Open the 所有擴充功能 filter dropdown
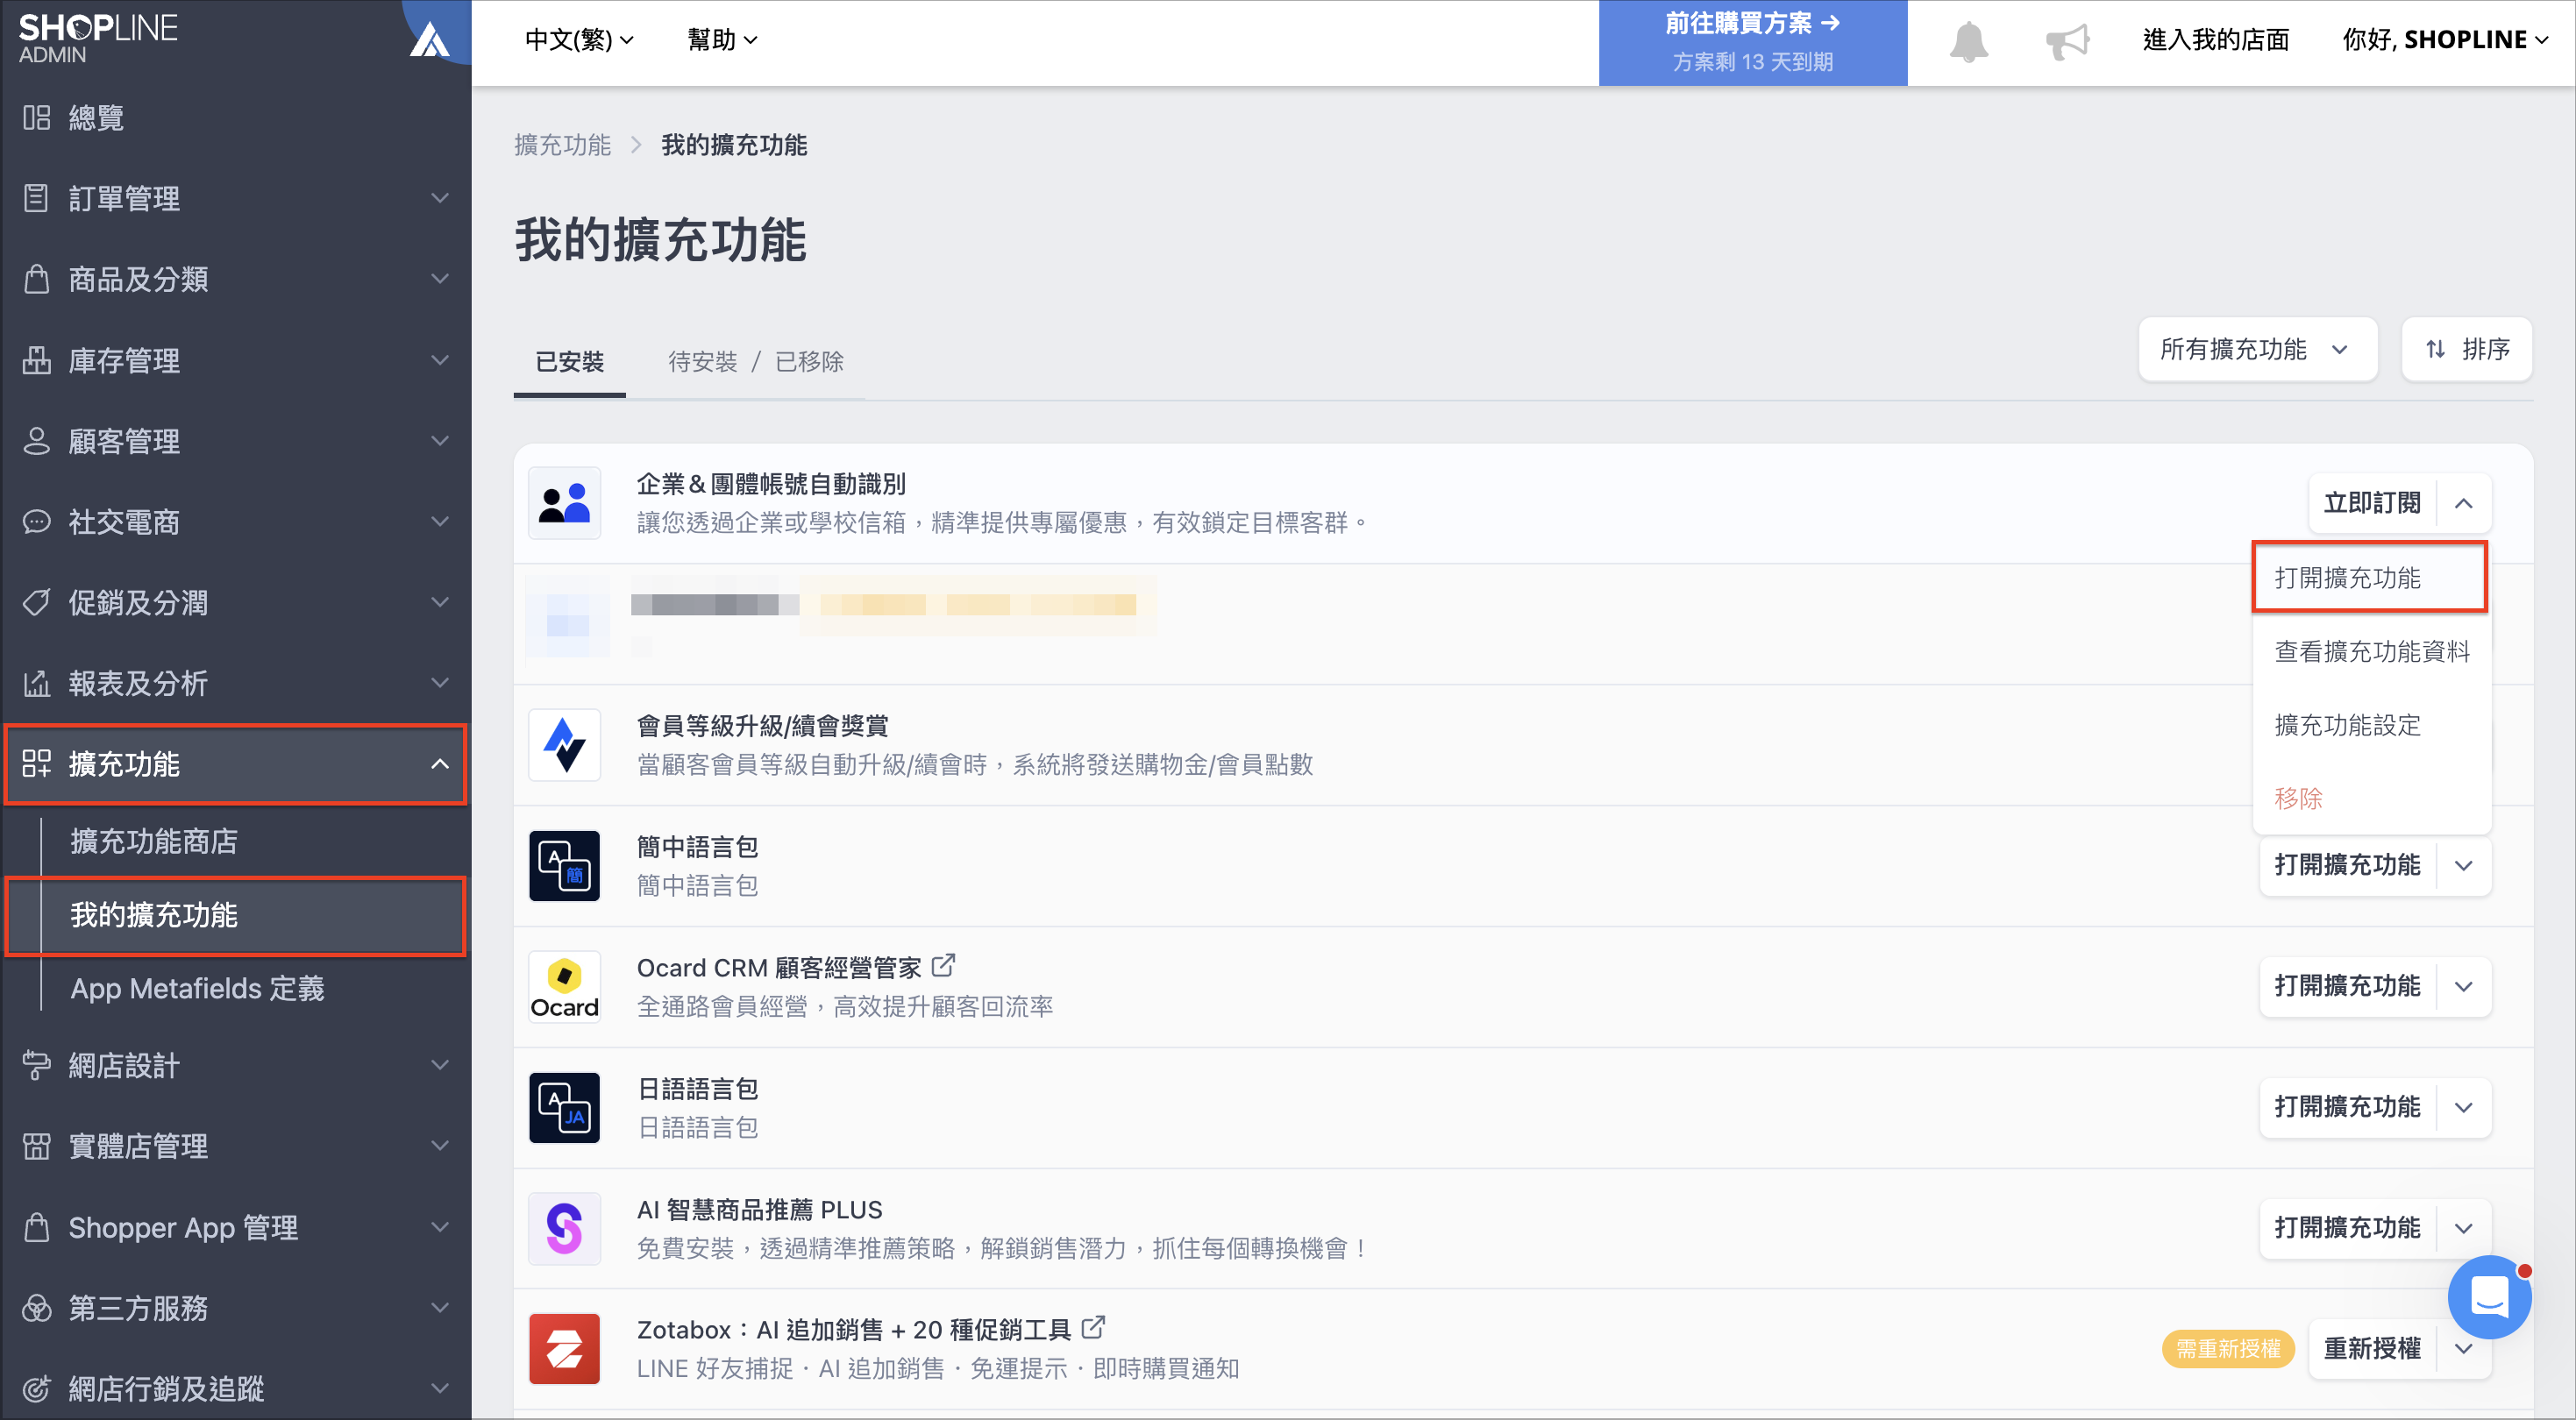Screen dimensions: 2576x1420 coord(2257,349)
